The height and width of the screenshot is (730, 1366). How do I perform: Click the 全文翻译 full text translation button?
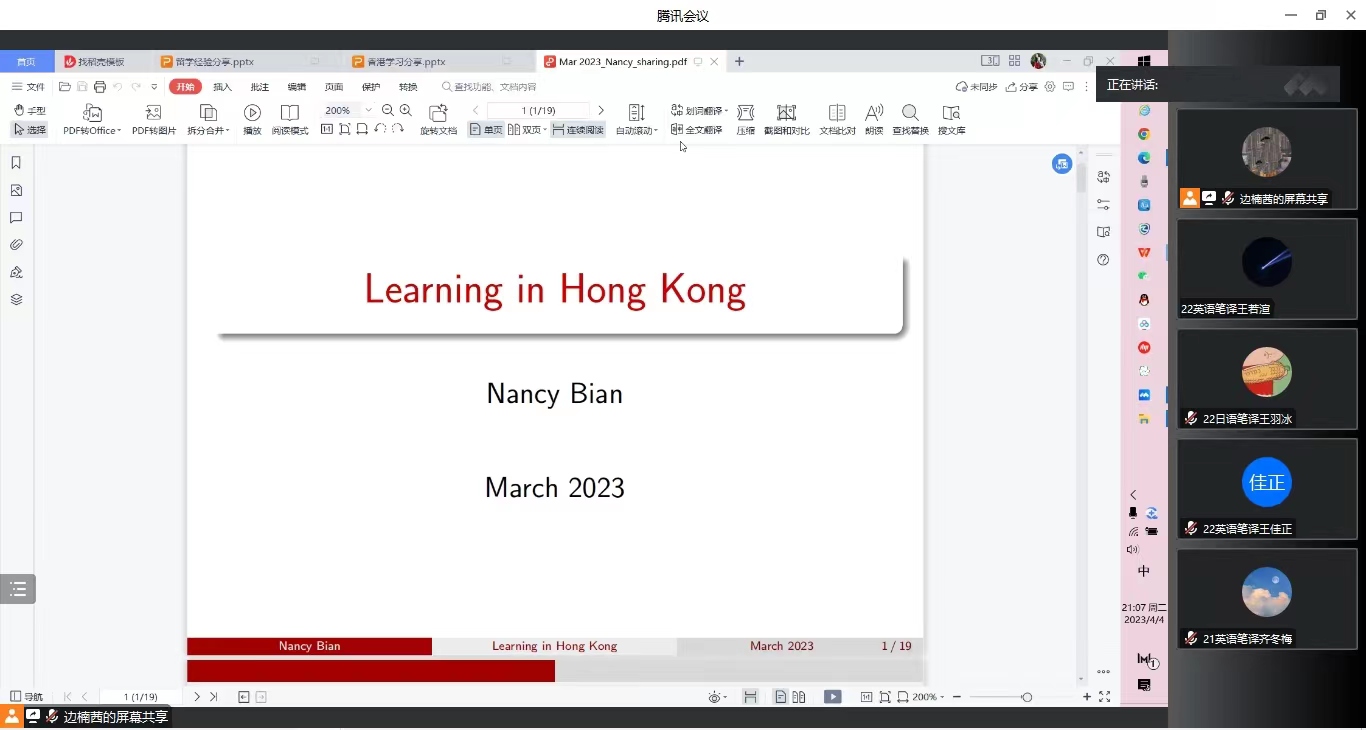click(697, 130)
